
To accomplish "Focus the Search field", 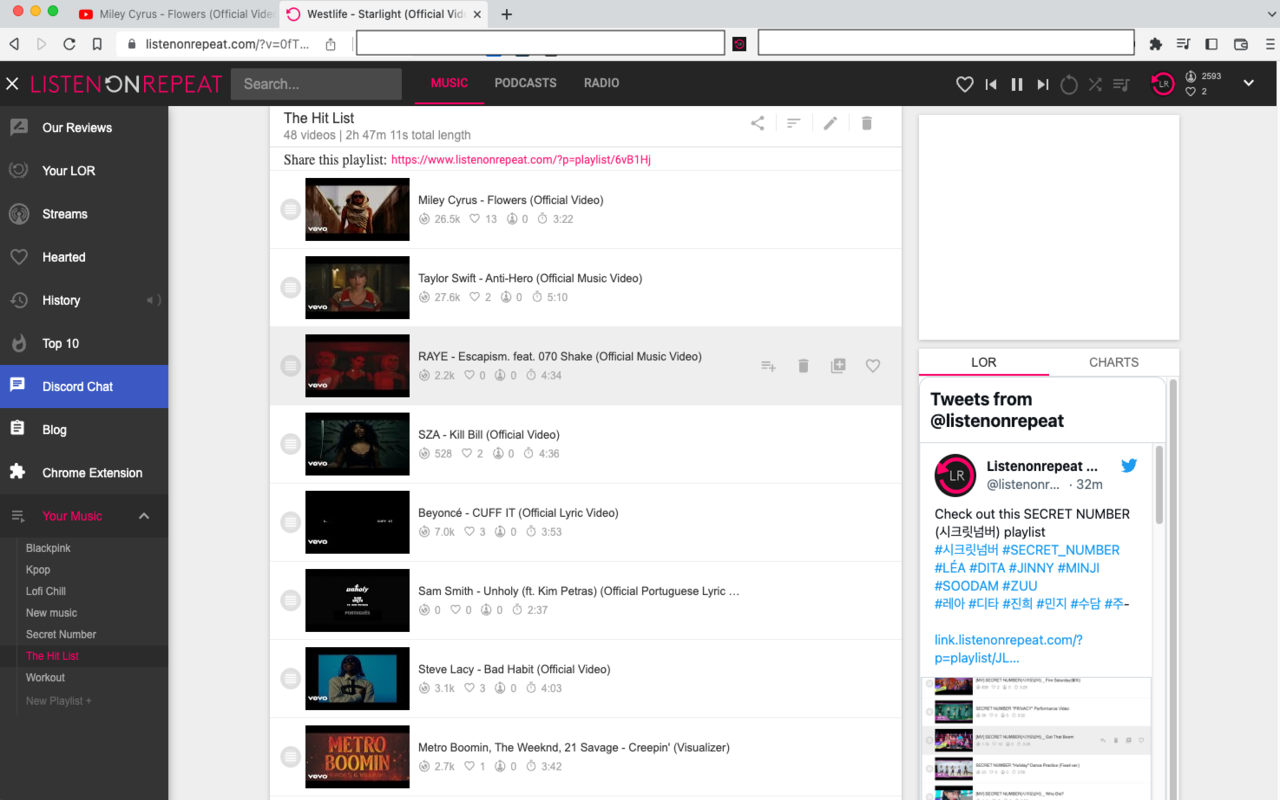I will pos(315,83).
